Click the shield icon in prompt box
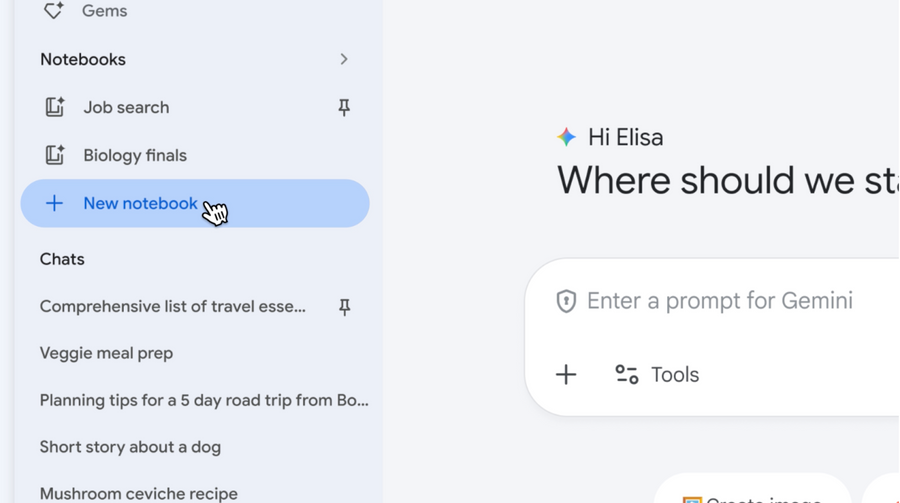The height and width of the screenshot is (503, 900). click(x=566, y=301)
